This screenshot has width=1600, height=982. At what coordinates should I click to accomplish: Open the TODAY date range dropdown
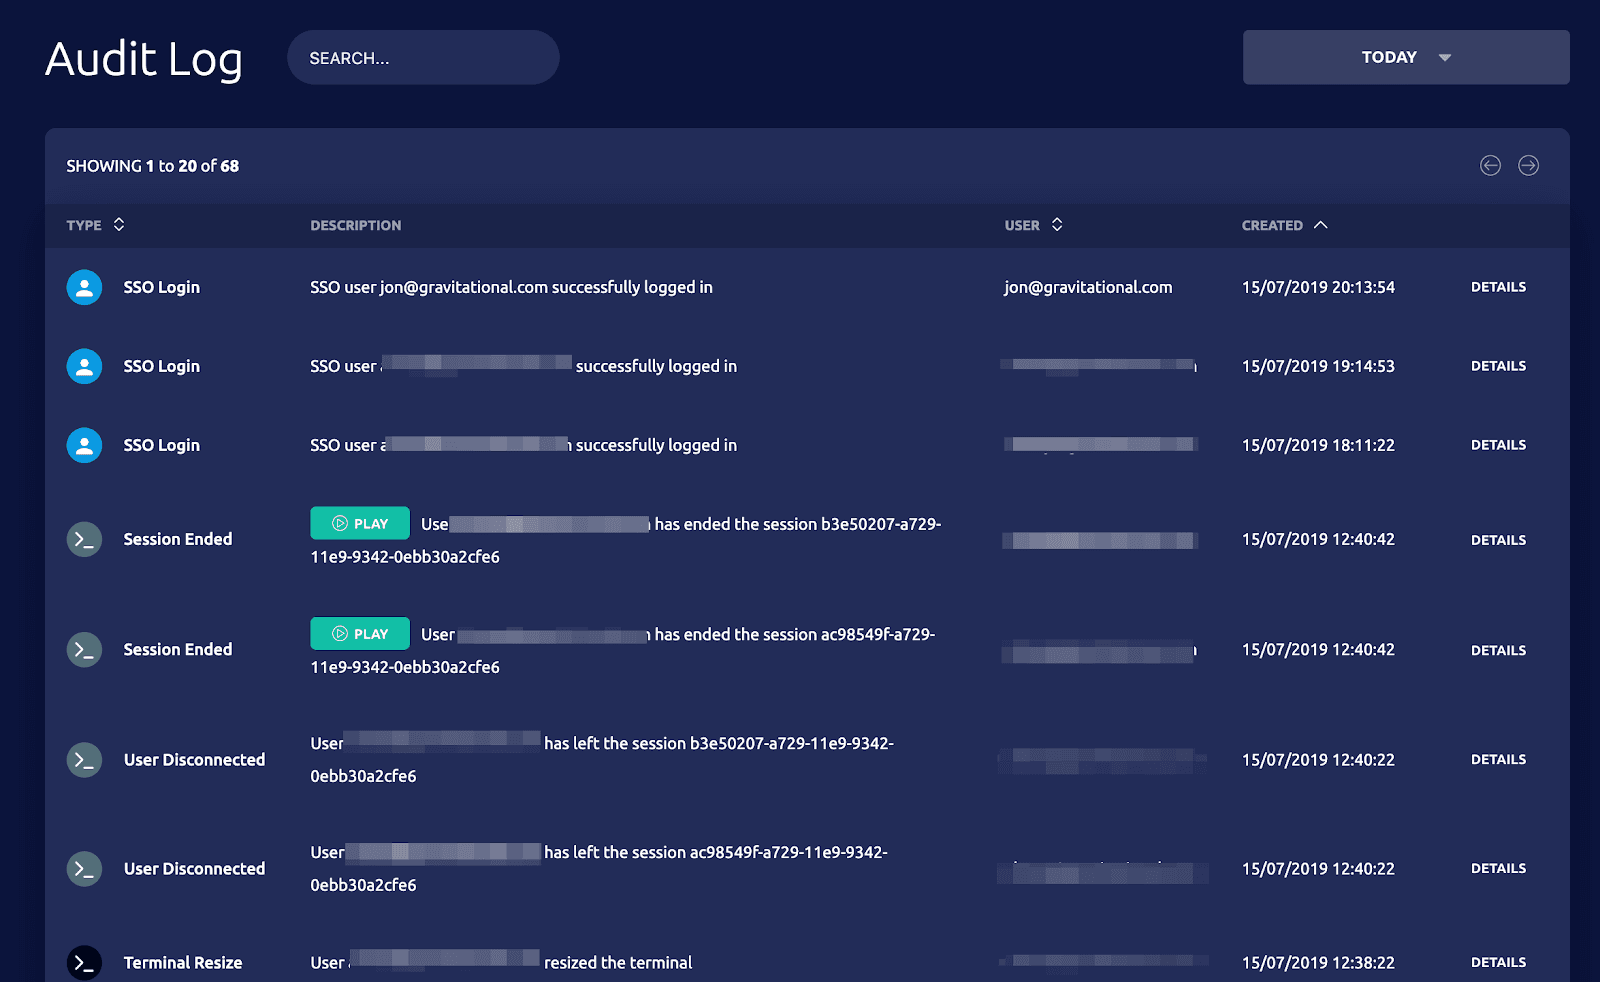coord(1405,57)
